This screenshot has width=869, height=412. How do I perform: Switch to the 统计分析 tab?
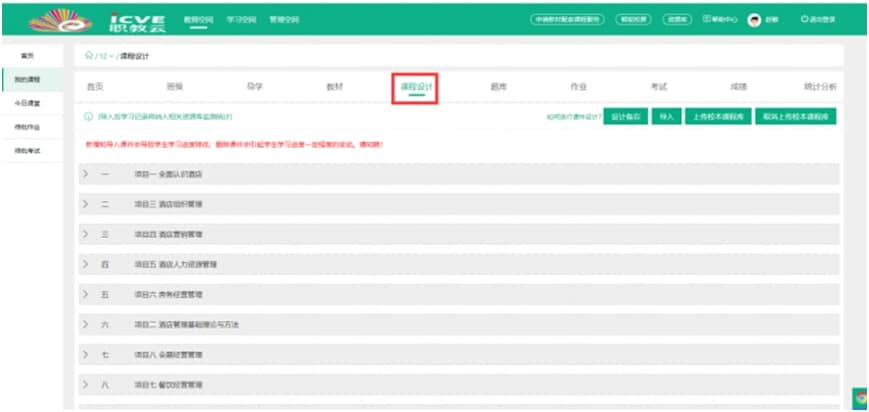(821, 87)
